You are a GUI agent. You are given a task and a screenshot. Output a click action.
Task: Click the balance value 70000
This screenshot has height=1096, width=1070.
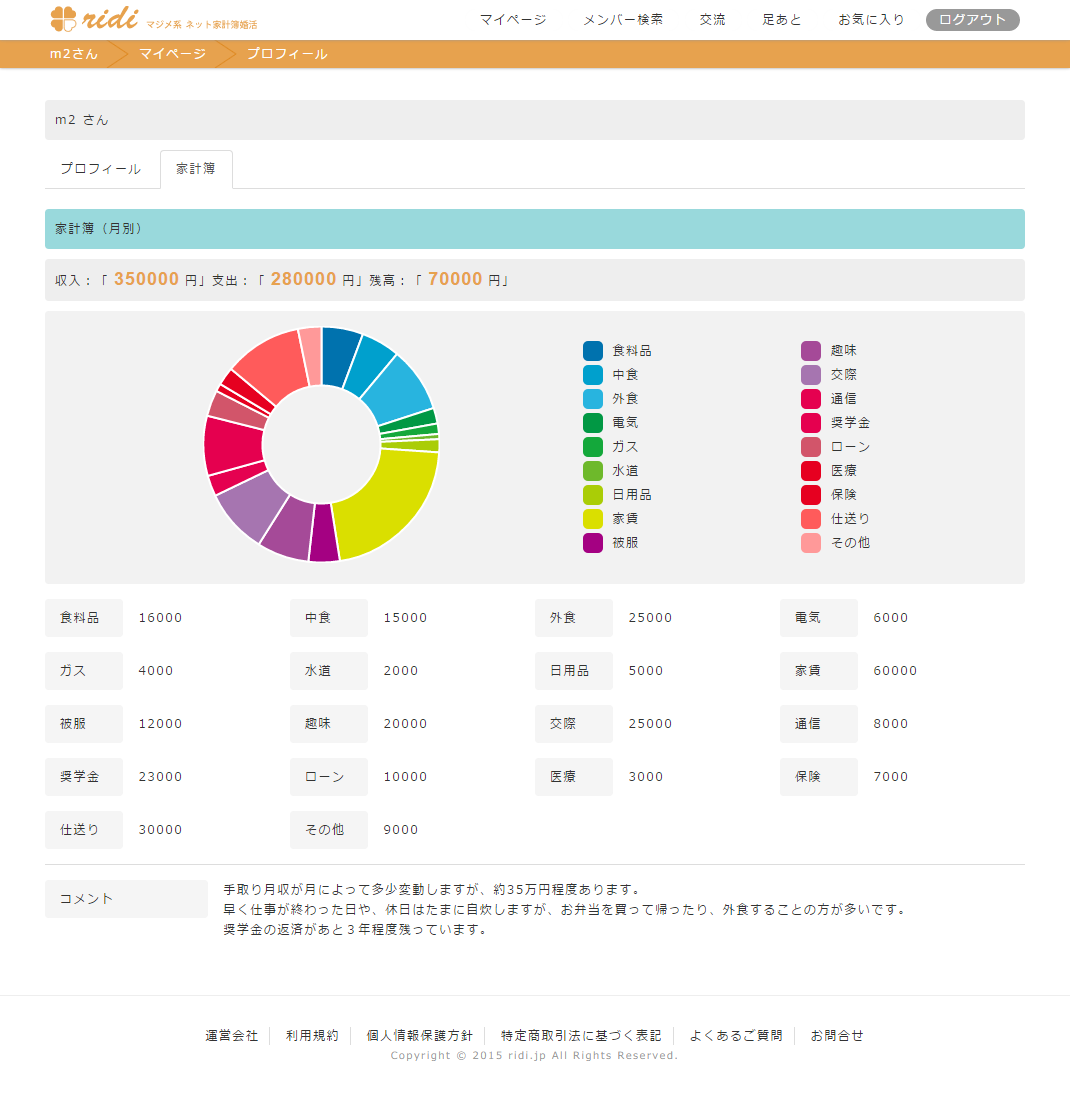pos(455,280)
